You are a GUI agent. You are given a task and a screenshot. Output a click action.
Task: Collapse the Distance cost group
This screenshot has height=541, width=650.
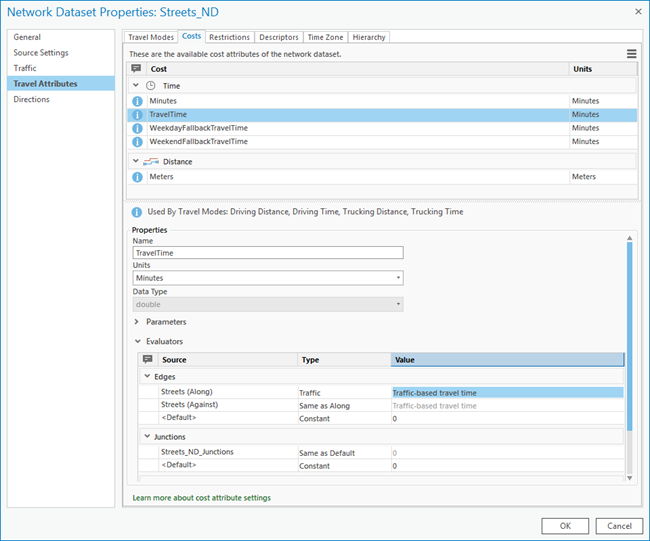click(136, 161)
